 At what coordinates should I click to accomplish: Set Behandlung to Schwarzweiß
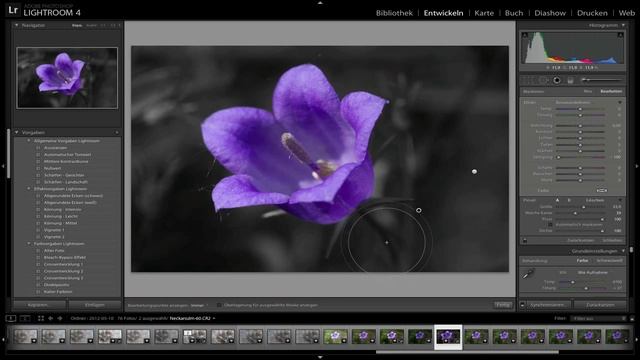[x=610, y=260]
